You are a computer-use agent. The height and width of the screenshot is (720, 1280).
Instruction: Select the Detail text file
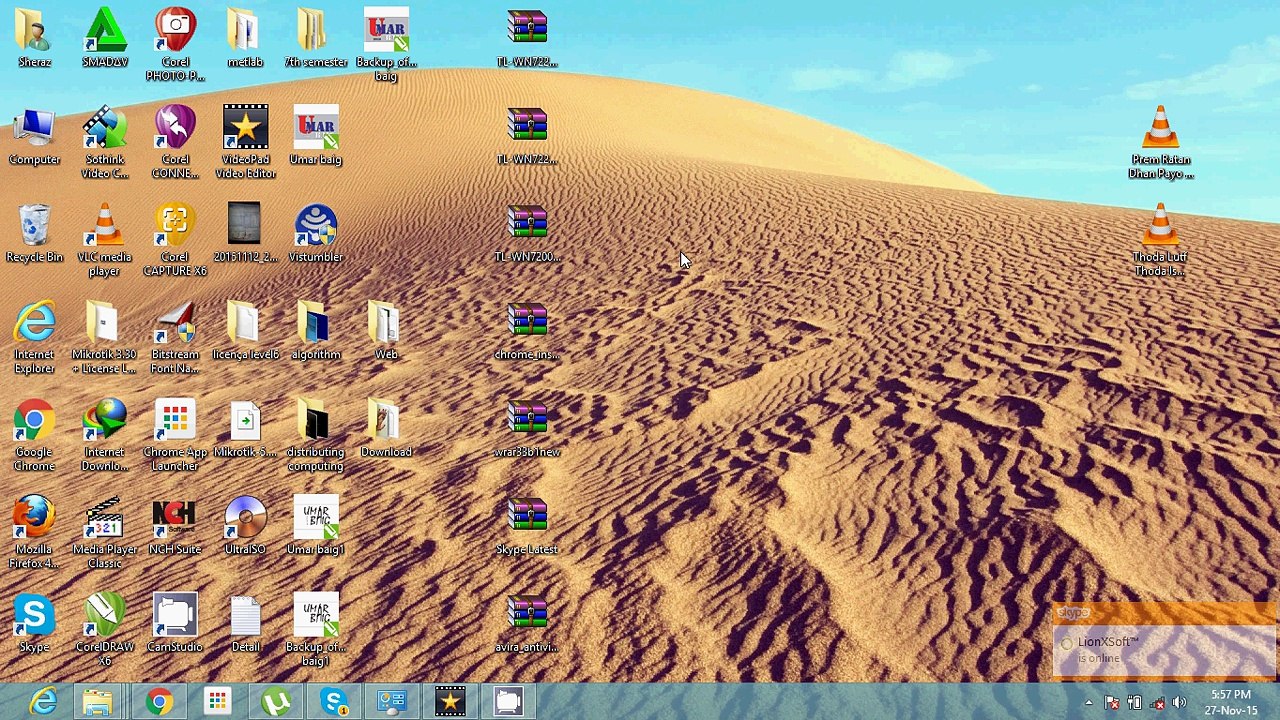click(x=245, y=623)
